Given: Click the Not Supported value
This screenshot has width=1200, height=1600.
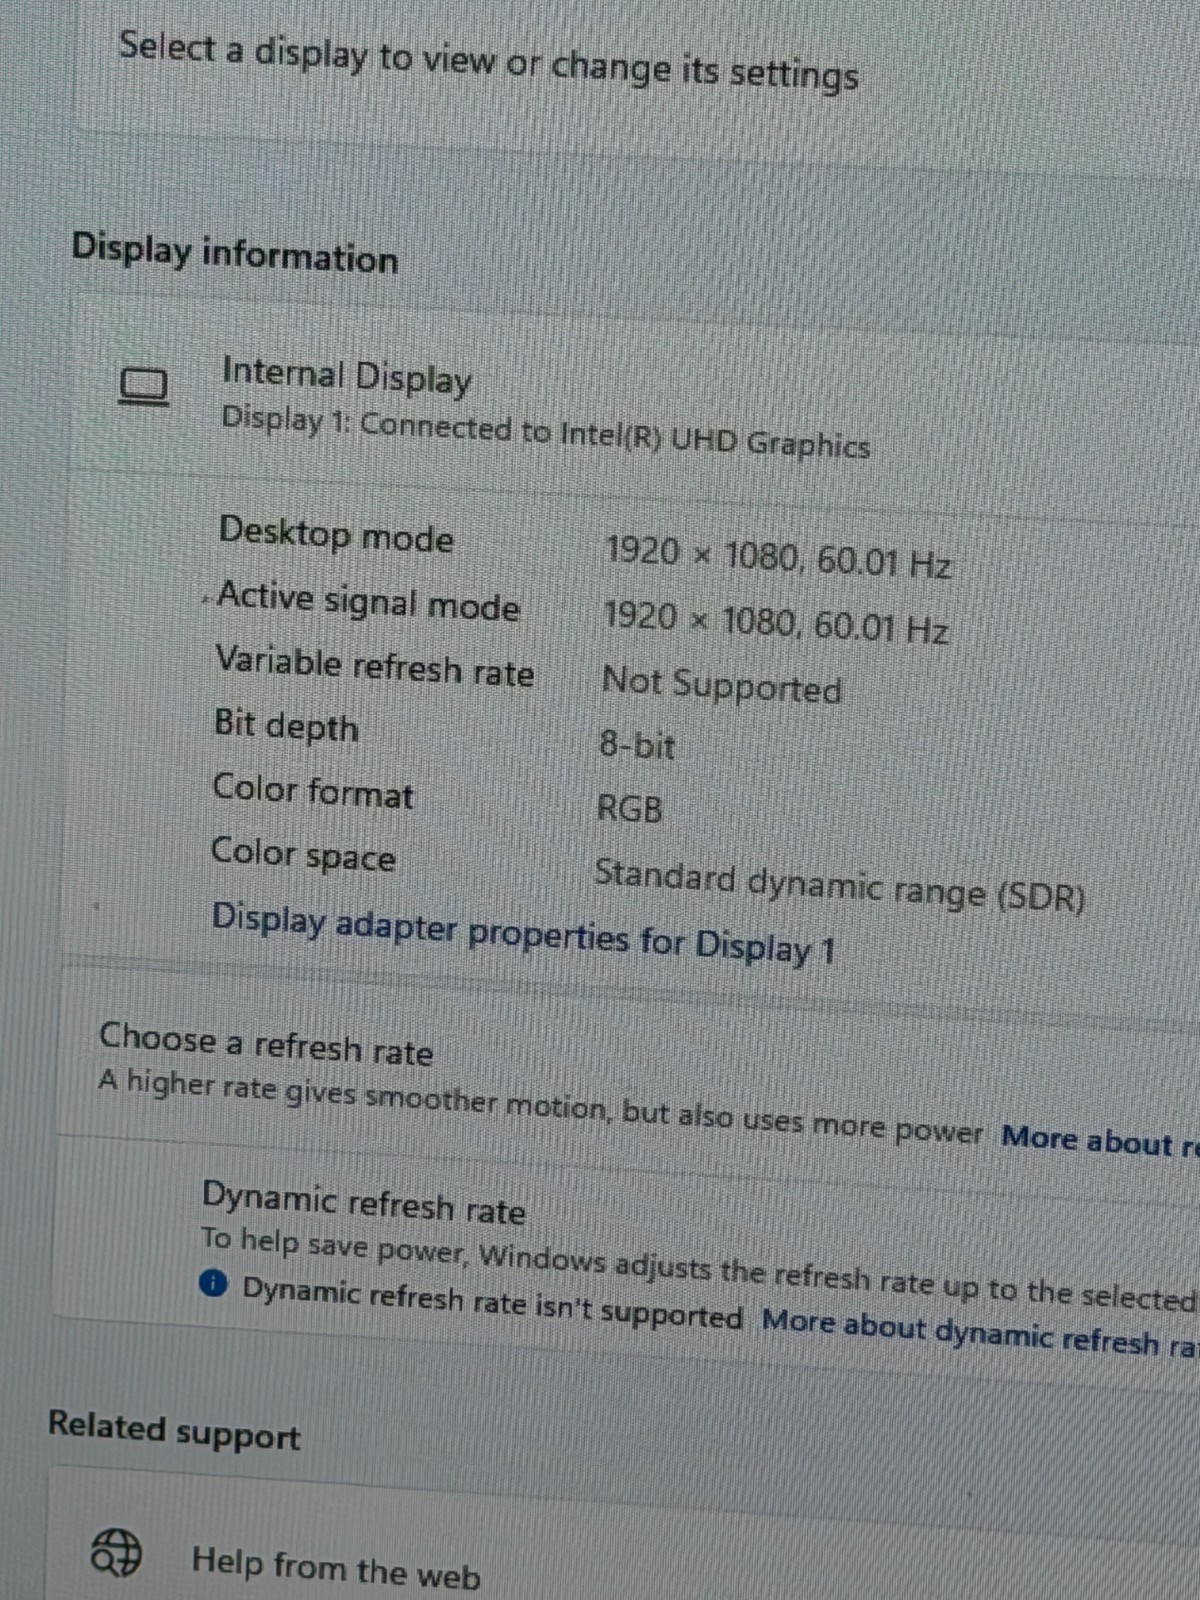Looking at the screenshot, I should point(721,685).
